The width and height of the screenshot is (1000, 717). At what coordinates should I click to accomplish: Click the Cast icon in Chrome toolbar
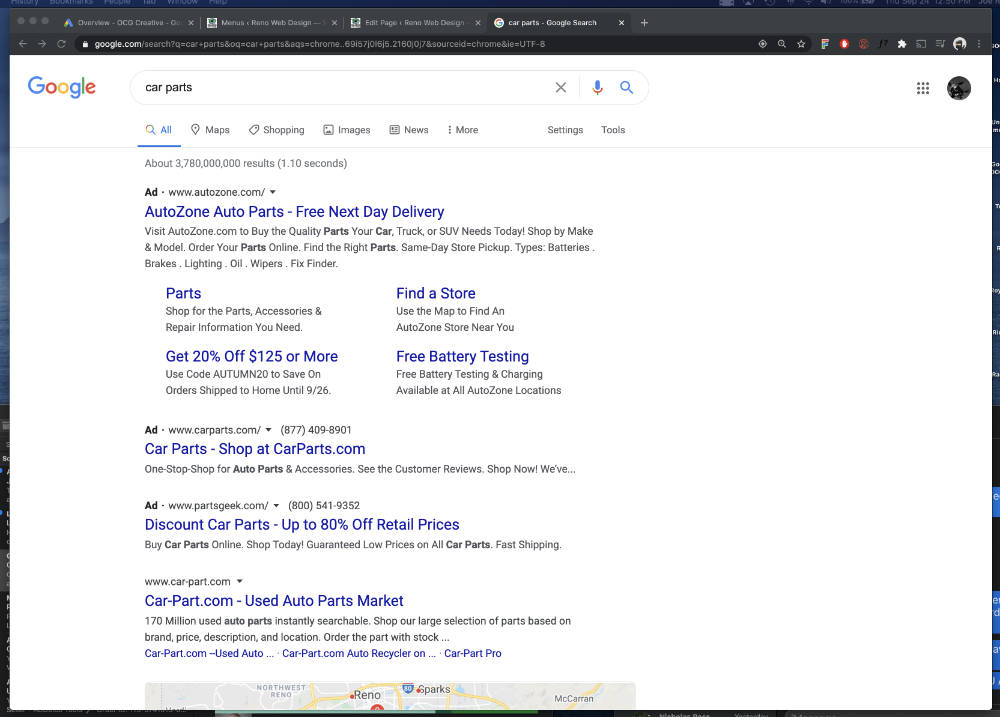pos(921,44)
